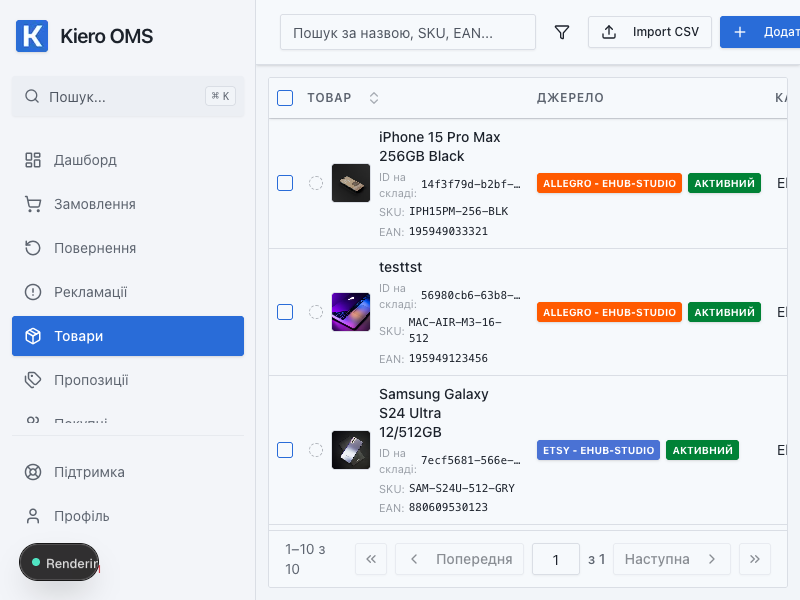
Task: Open the Samsung Galaxy S24 Ultra thumbnail
Action: pos(351,450)
